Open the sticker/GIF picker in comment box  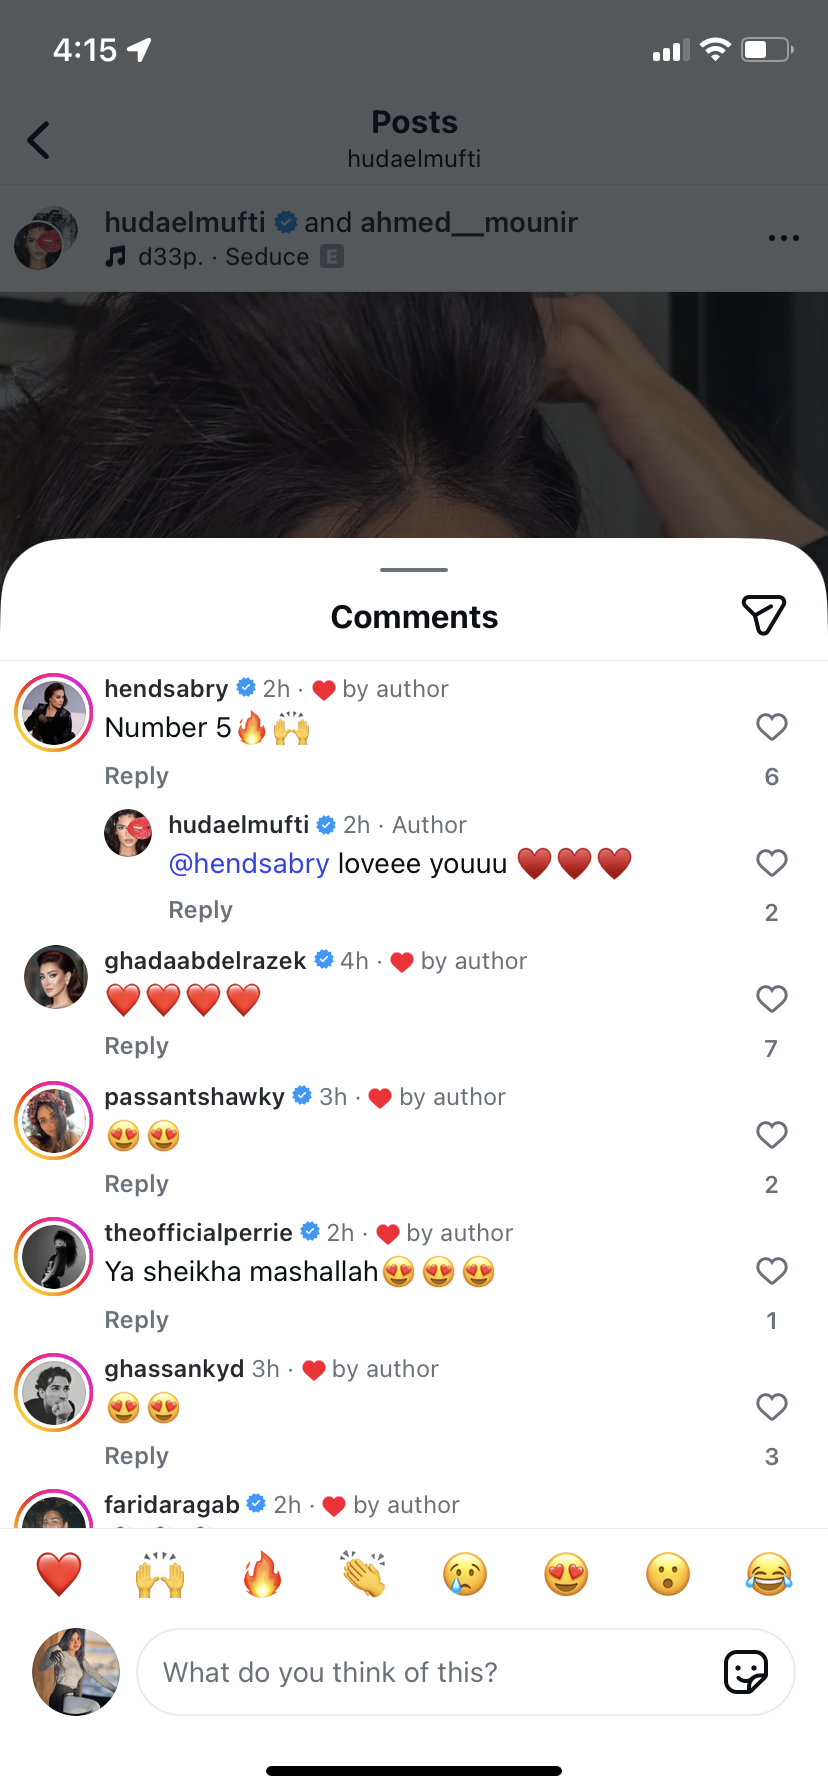pos(745,1672)
